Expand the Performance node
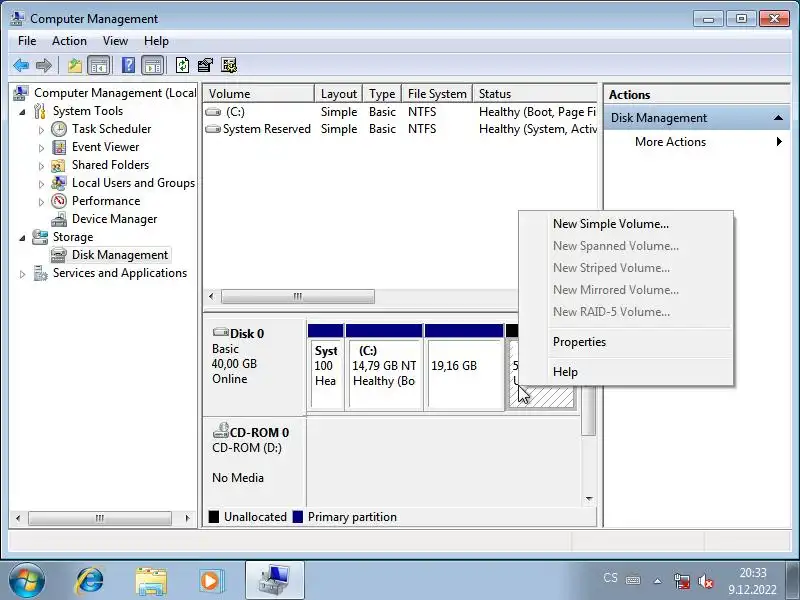 pyautogui.click(x=41, y=202)
